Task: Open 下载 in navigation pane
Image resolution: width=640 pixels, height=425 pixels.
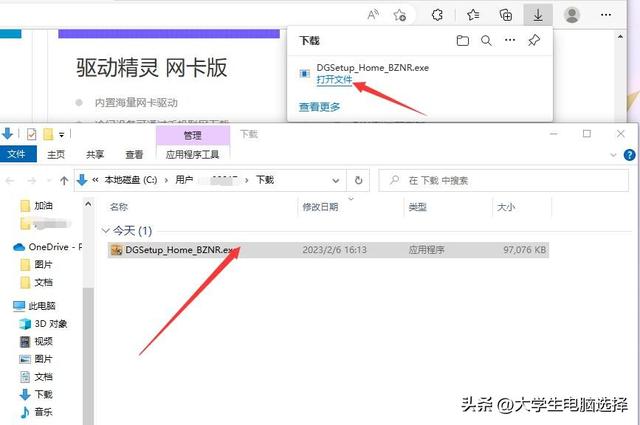Action: tap(37, 394)
